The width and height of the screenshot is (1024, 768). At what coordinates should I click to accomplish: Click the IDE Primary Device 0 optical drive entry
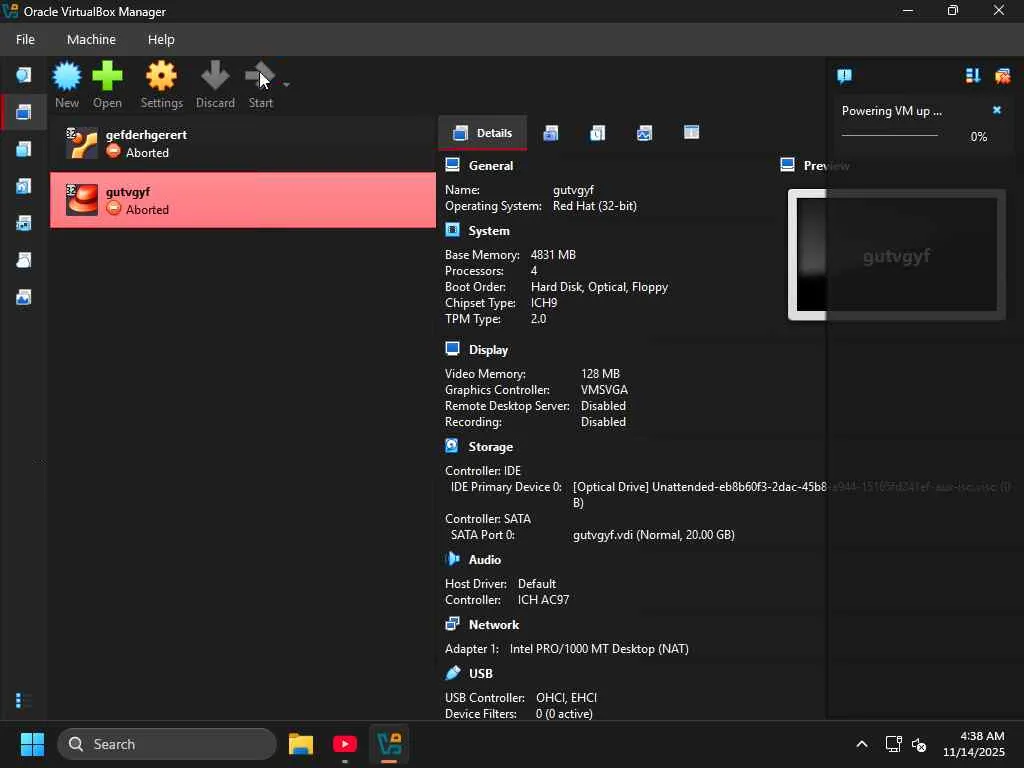[792, 495]
